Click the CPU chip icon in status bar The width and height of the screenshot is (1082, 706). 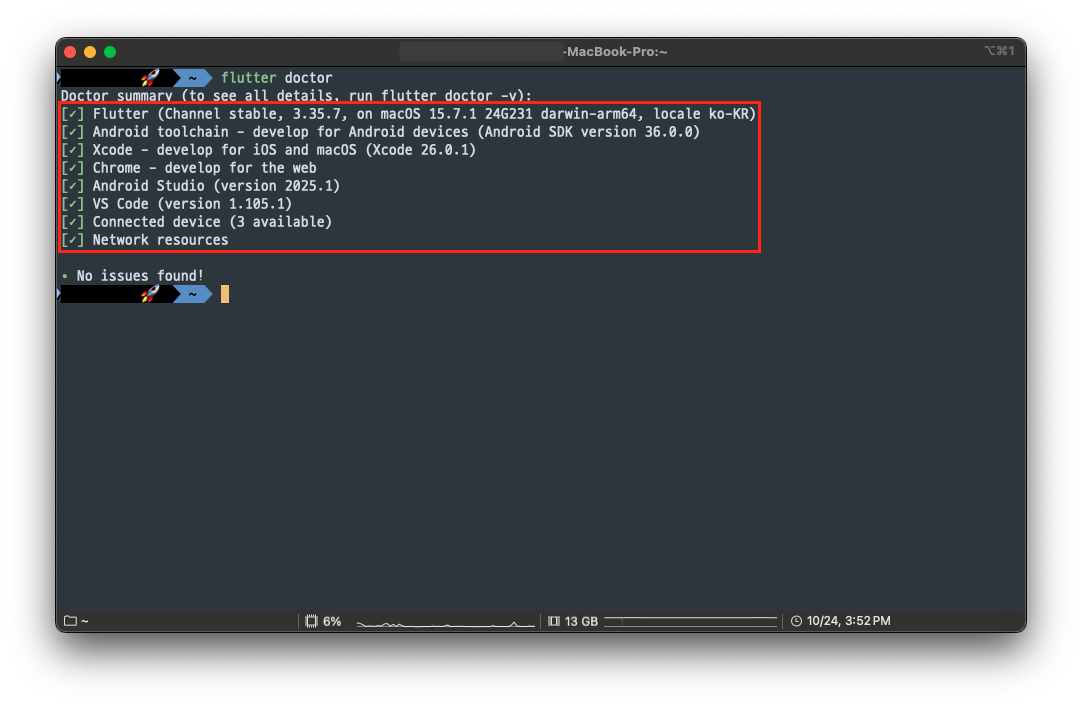click(311, 621)
